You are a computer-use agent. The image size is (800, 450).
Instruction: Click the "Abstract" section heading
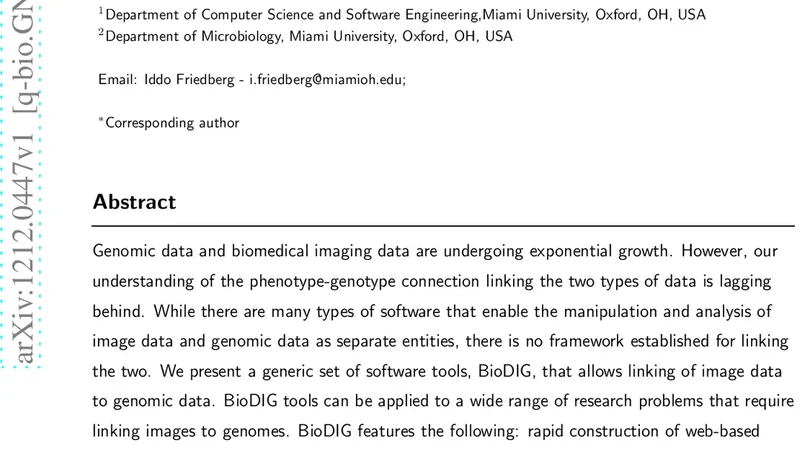(x=134, y=202)
